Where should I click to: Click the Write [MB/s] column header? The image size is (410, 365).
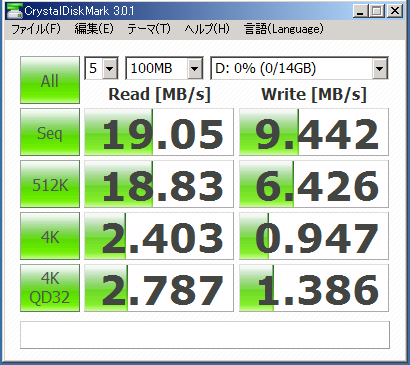(314, 94)
